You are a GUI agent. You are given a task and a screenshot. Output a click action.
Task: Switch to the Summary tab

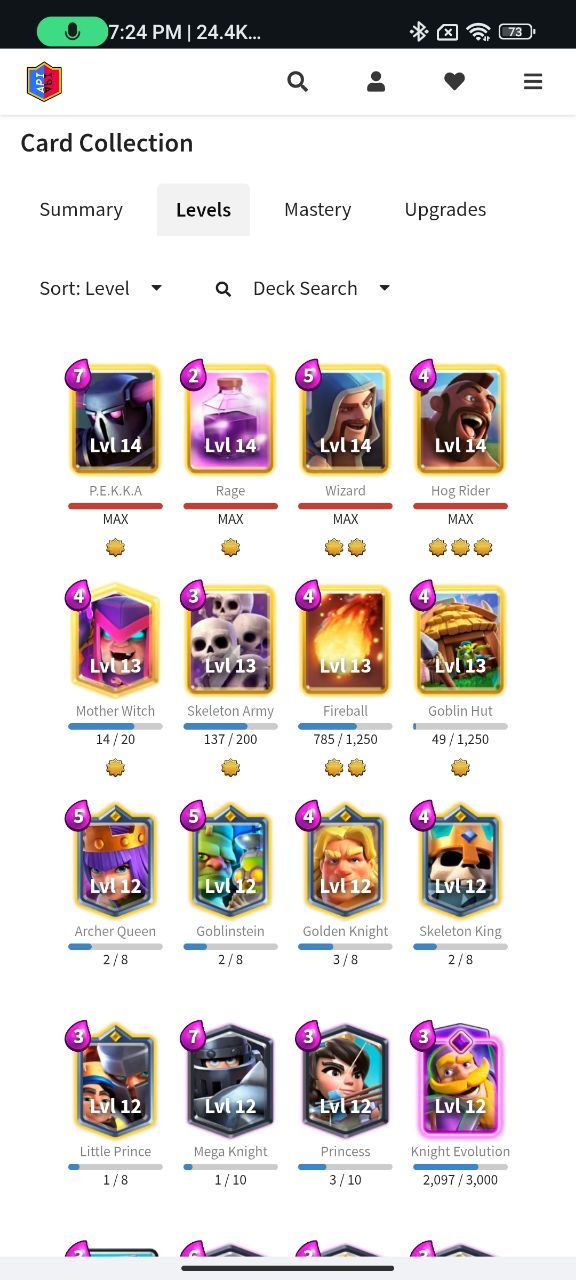[81, 209]
